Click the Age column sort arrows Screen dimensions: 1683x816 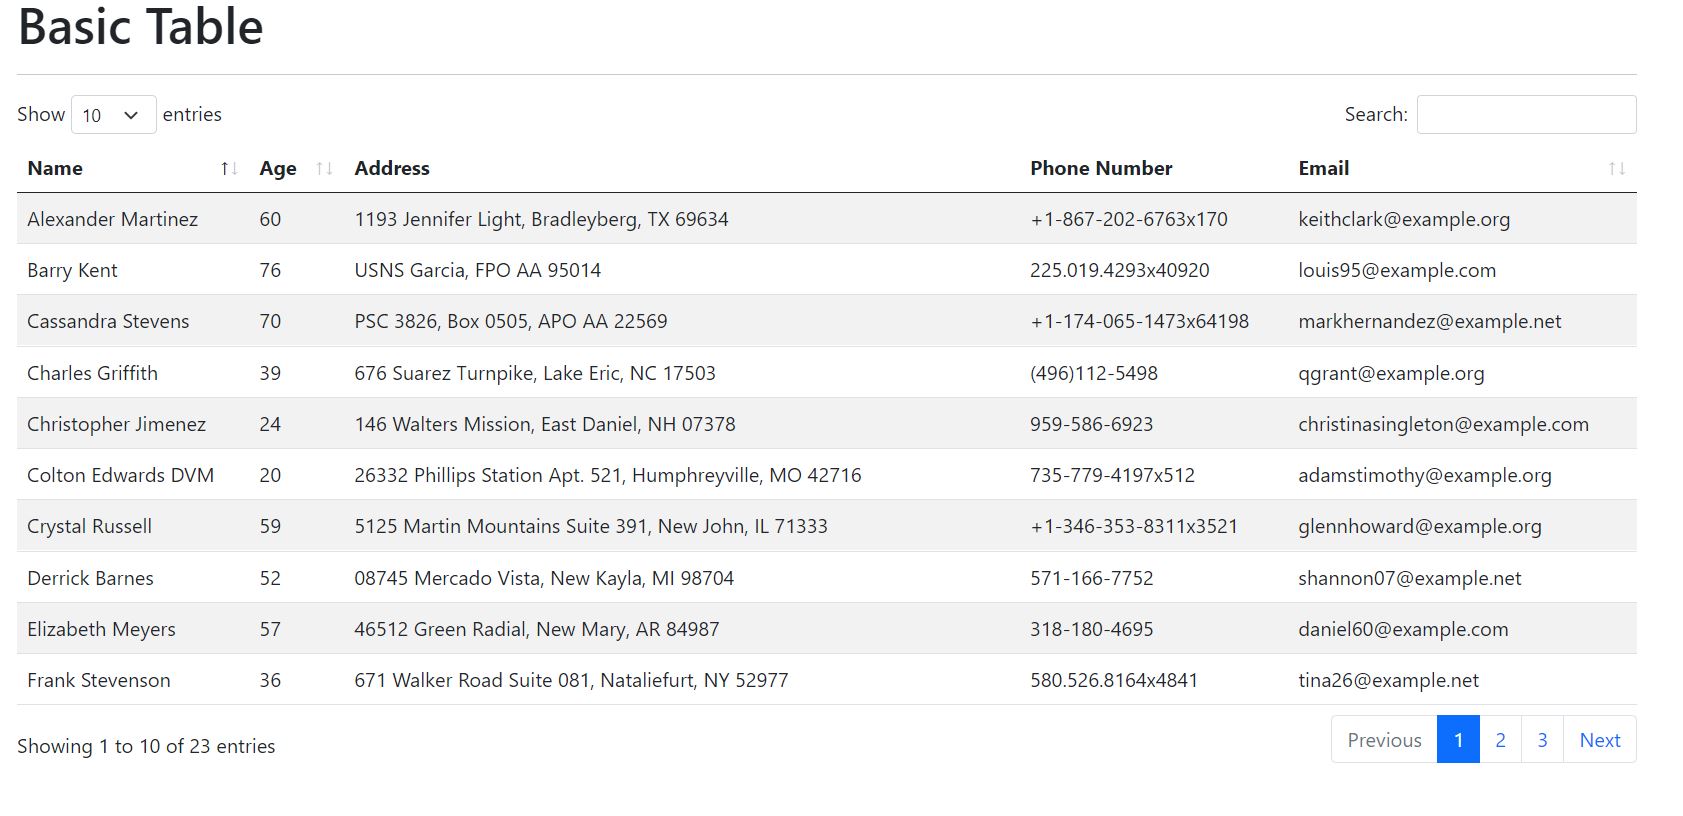[x=324, y=169]
